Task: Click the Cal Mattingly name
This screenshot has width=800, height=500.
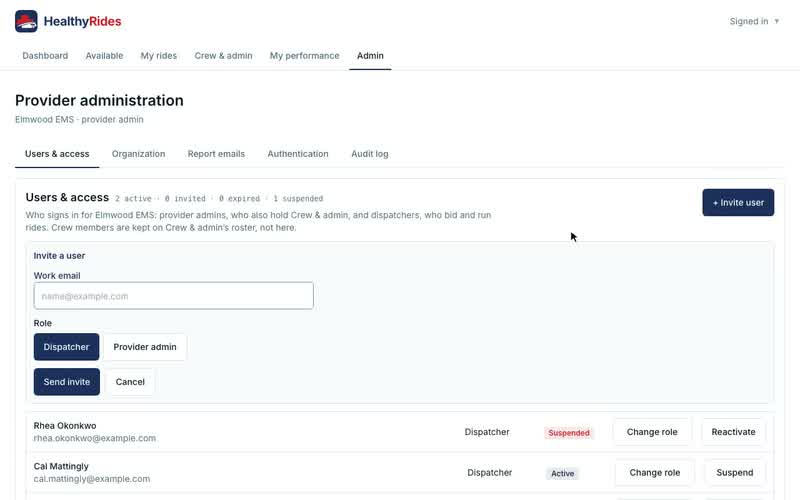Action: pyautogui.click(x=61, y=466)
